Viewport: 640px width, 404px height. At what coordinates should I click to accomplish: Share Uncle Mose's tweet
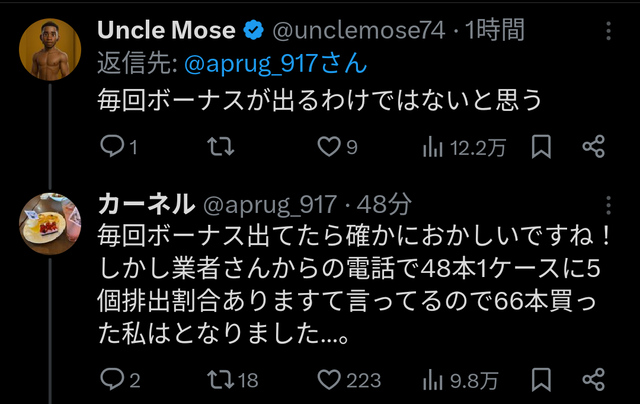(x=593, y=147)
